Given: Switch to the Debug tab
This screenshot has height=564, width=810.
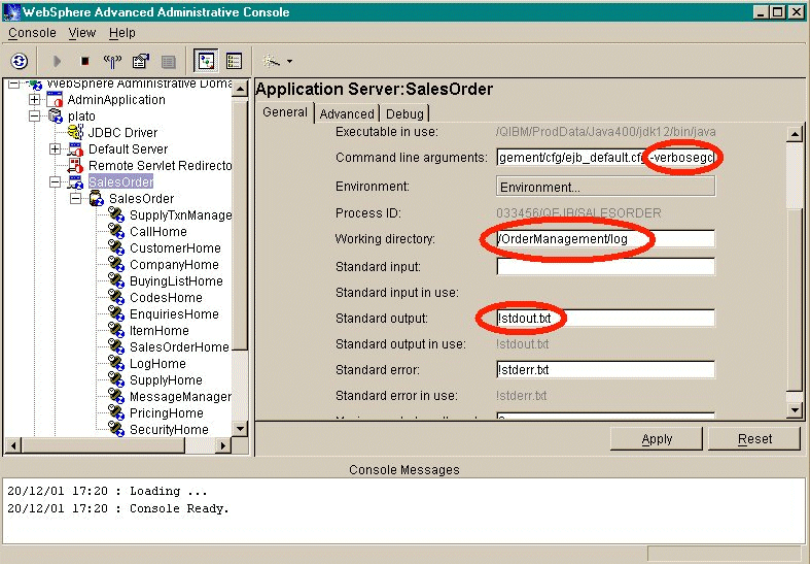Looking at the screenshot, I should pos(404,114).
